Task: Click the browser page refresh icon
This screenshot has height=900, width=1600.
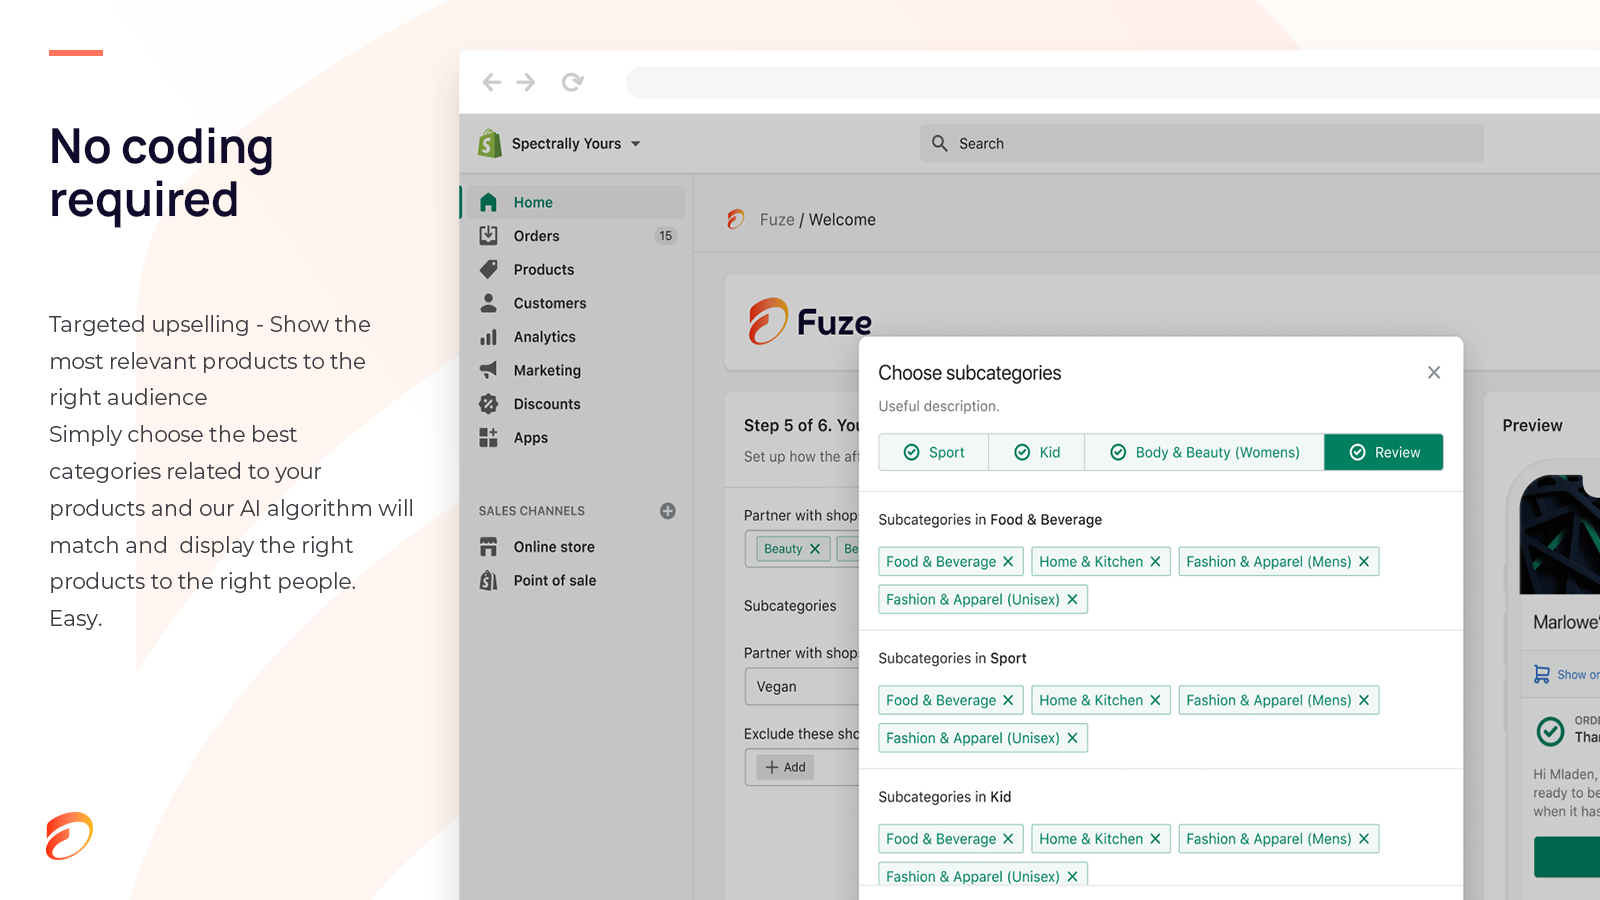Action: click(x=572, y=82)
